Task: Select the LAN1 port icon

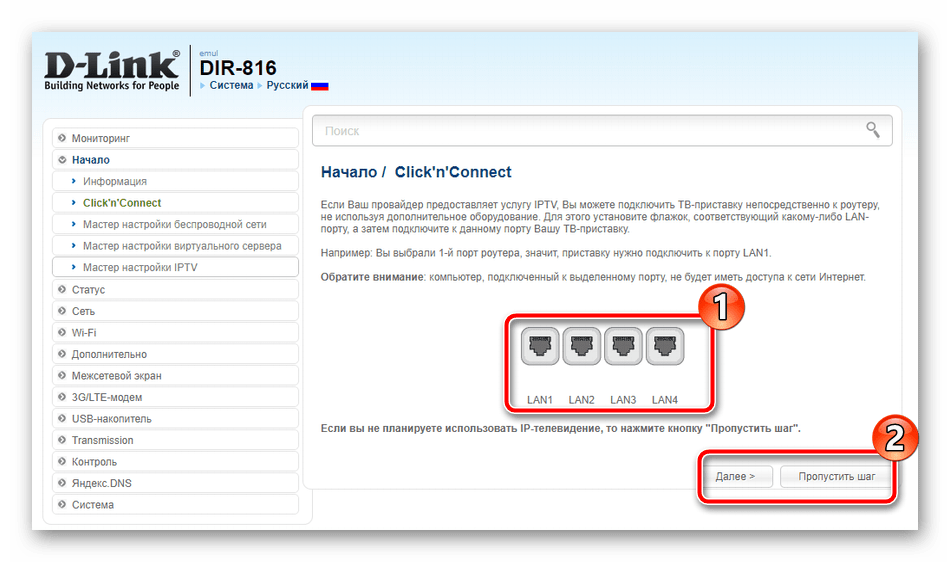Action: coord(540,346)
